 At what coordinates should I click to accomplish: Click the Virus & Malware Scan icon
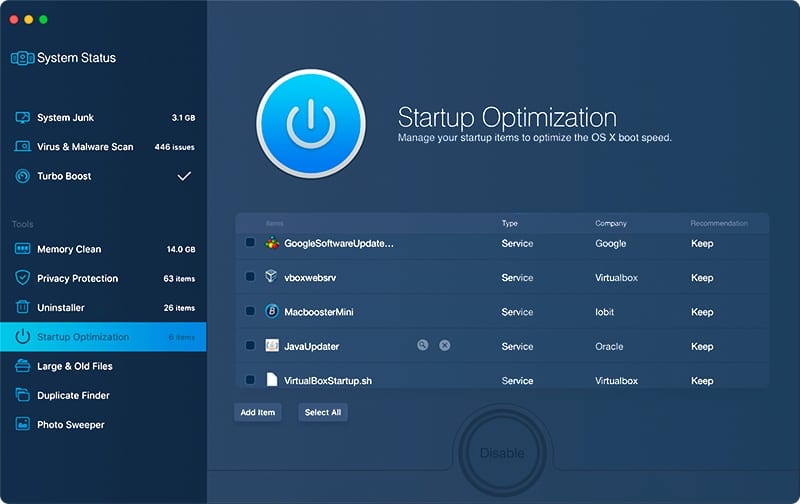point(22,147)
